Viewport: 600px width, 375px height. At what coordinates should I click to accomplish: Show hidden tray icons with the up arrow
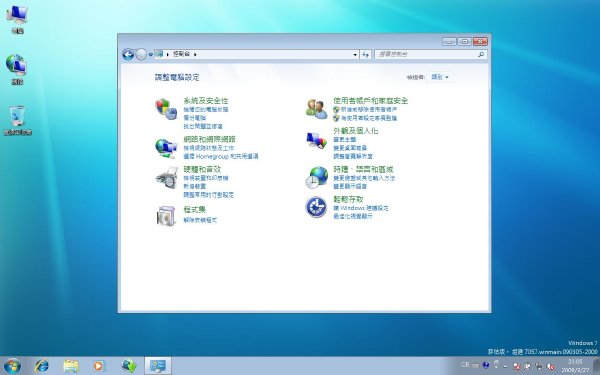coord(505,366)
